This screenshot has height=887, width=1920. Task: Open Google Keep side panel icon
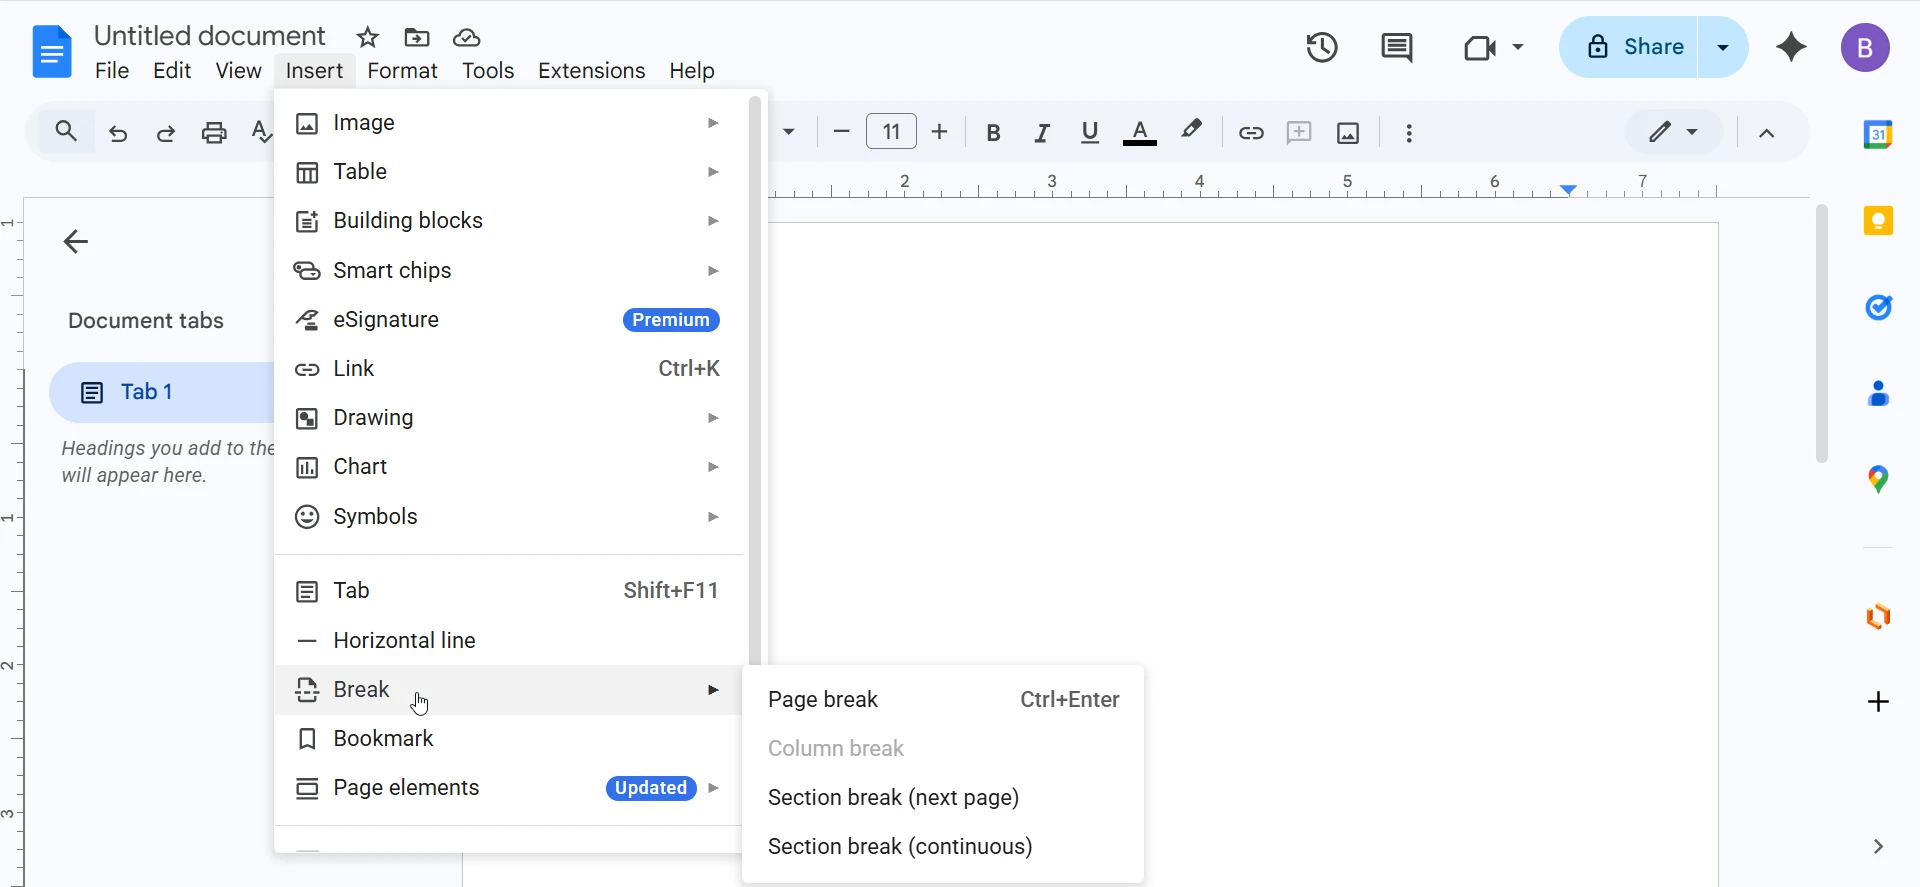[1878, 221]
